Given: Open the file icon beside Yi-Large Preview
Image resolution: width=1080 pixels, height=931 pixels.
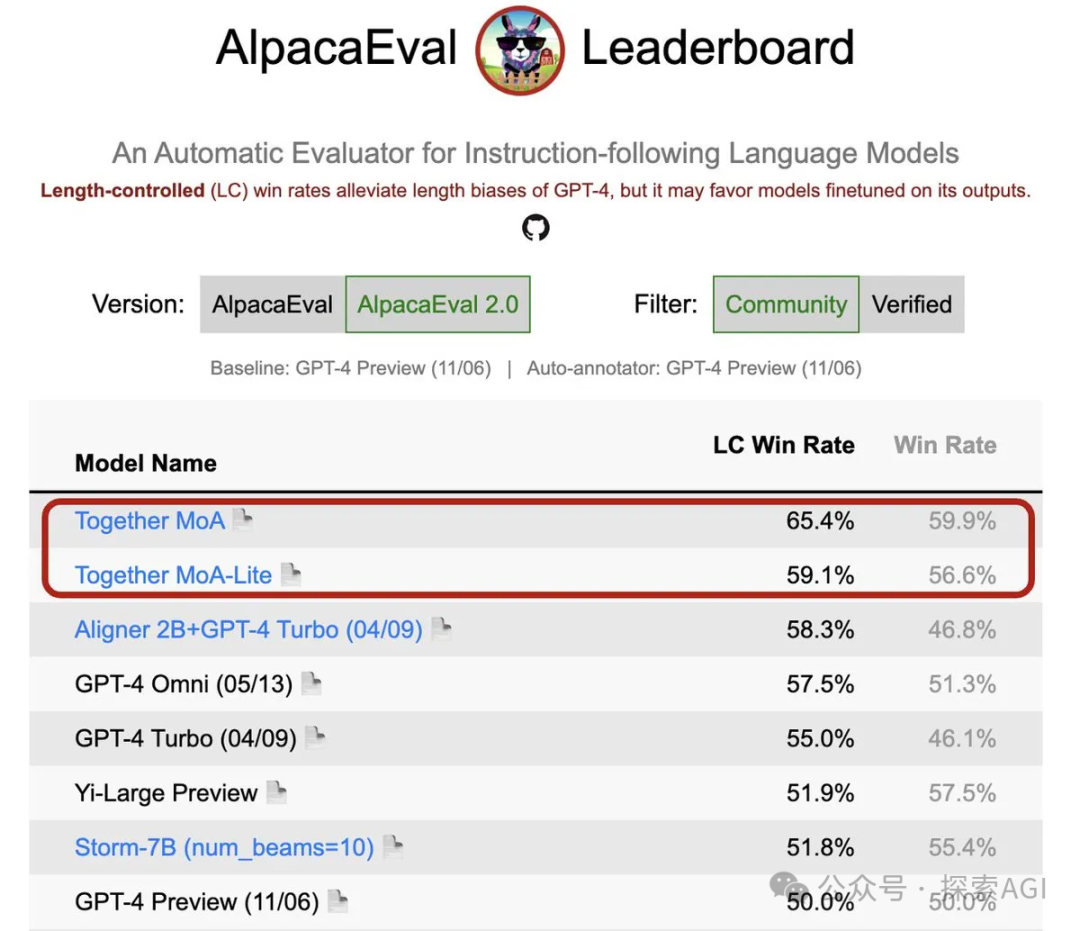Looking at the screenshot, I should (x=276, y=792).
